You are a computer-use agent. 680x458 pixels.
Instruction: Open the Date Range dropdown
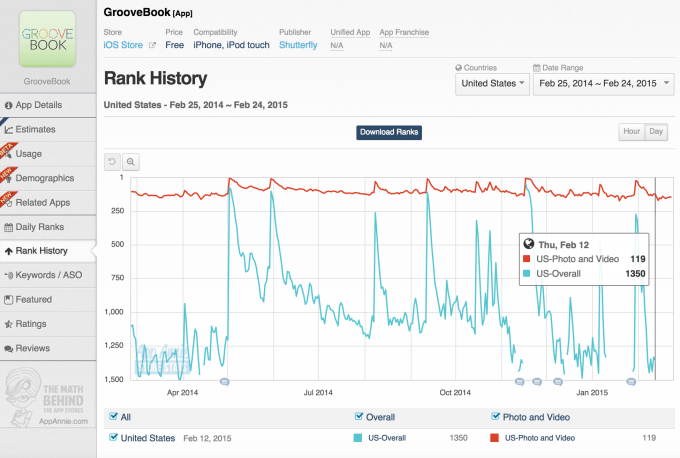[x=603, y=84]
